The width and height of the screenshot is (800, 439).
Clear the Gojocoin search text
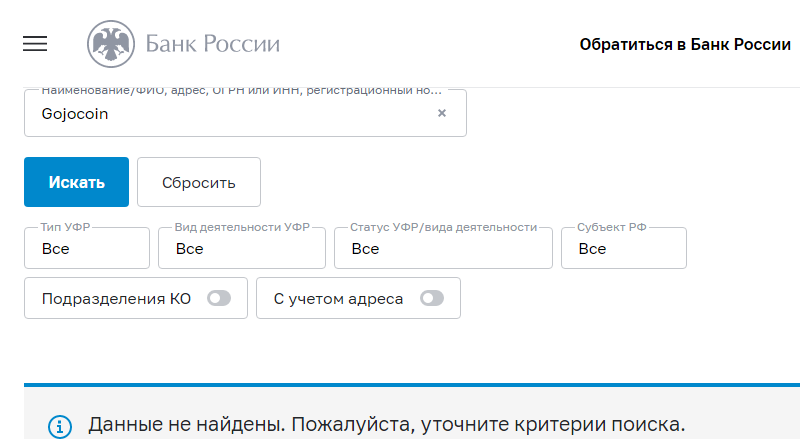click(442, 113)
